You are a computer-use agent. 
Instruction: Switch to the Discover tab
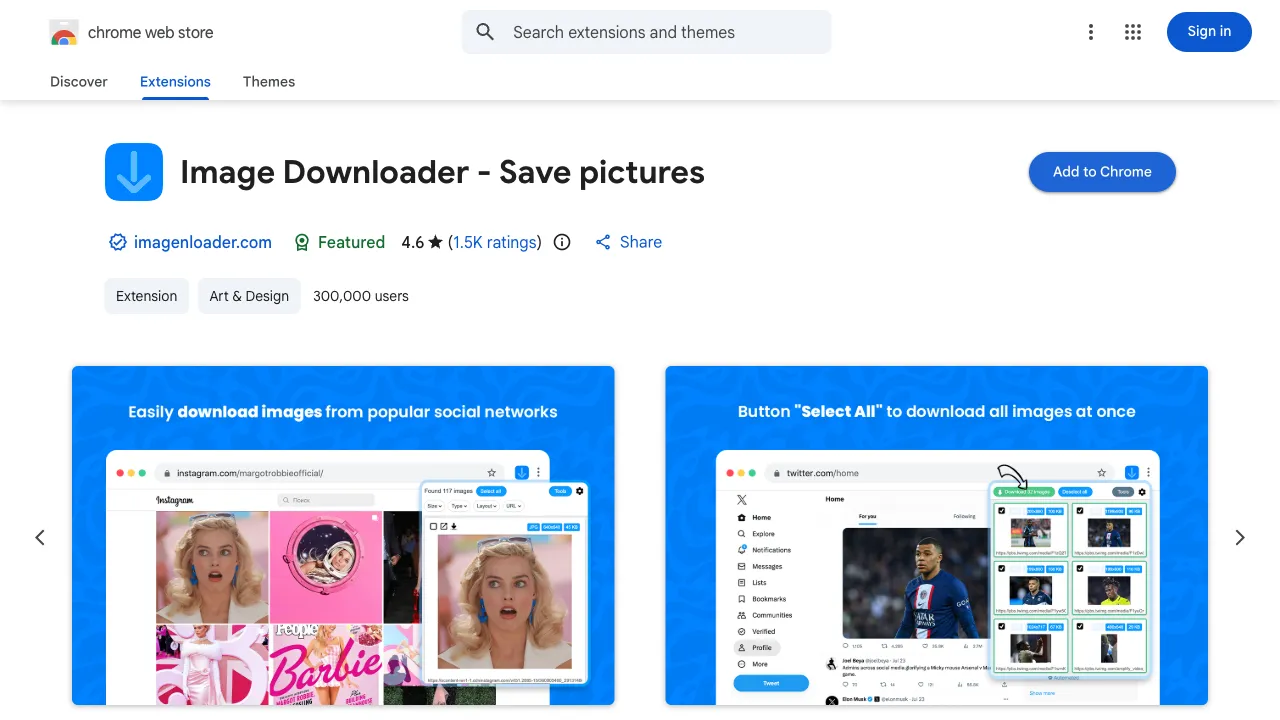click(79, 82)
